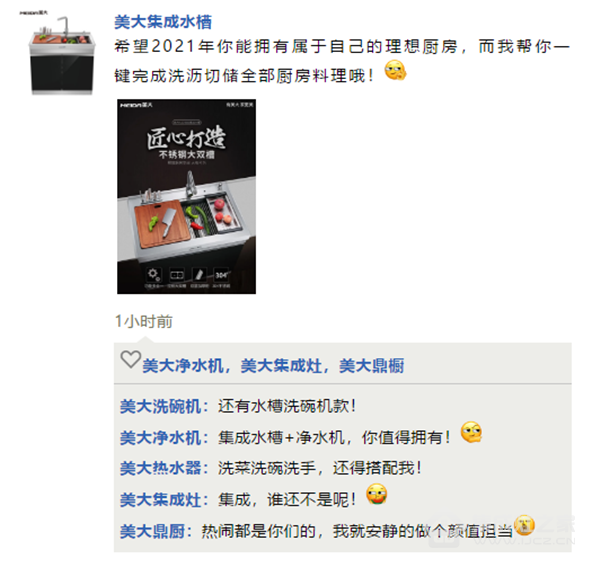
Task: Open the 匠心打造 poster image
Action: (x=186, y=197)
